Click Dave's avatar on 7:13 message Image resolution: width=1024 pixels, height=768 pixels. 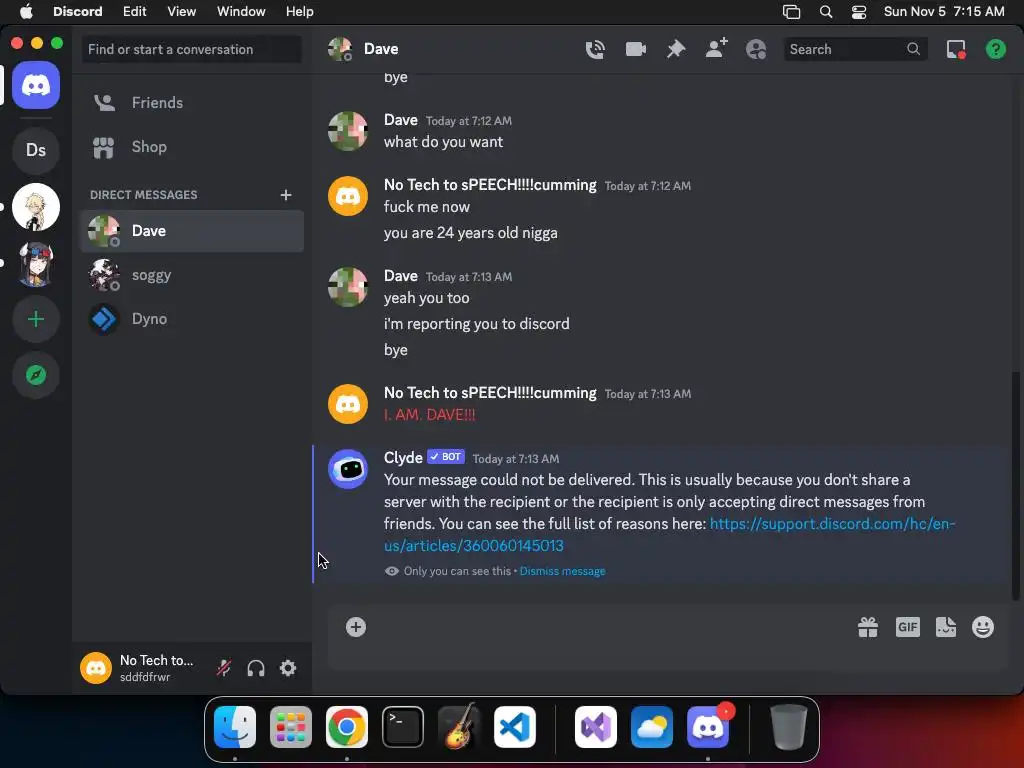(347, 287)
